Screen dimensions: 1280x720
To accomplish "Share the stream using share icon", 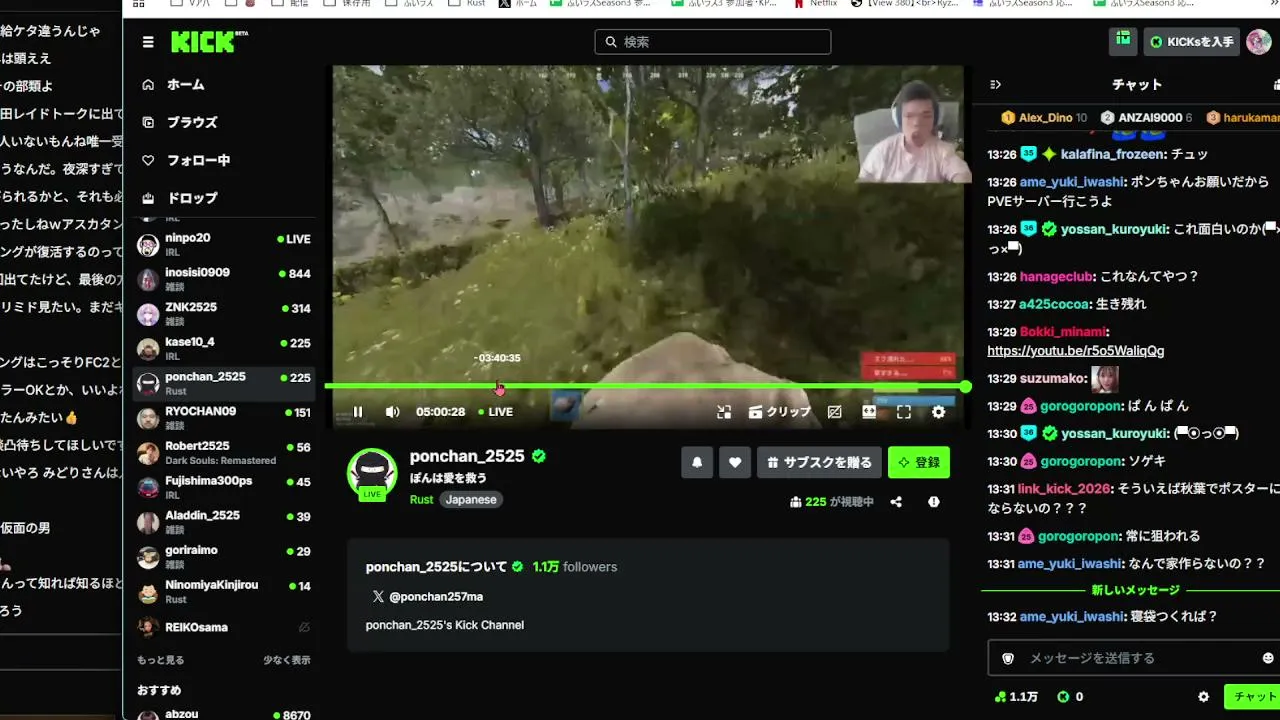I will pos(896,502).
